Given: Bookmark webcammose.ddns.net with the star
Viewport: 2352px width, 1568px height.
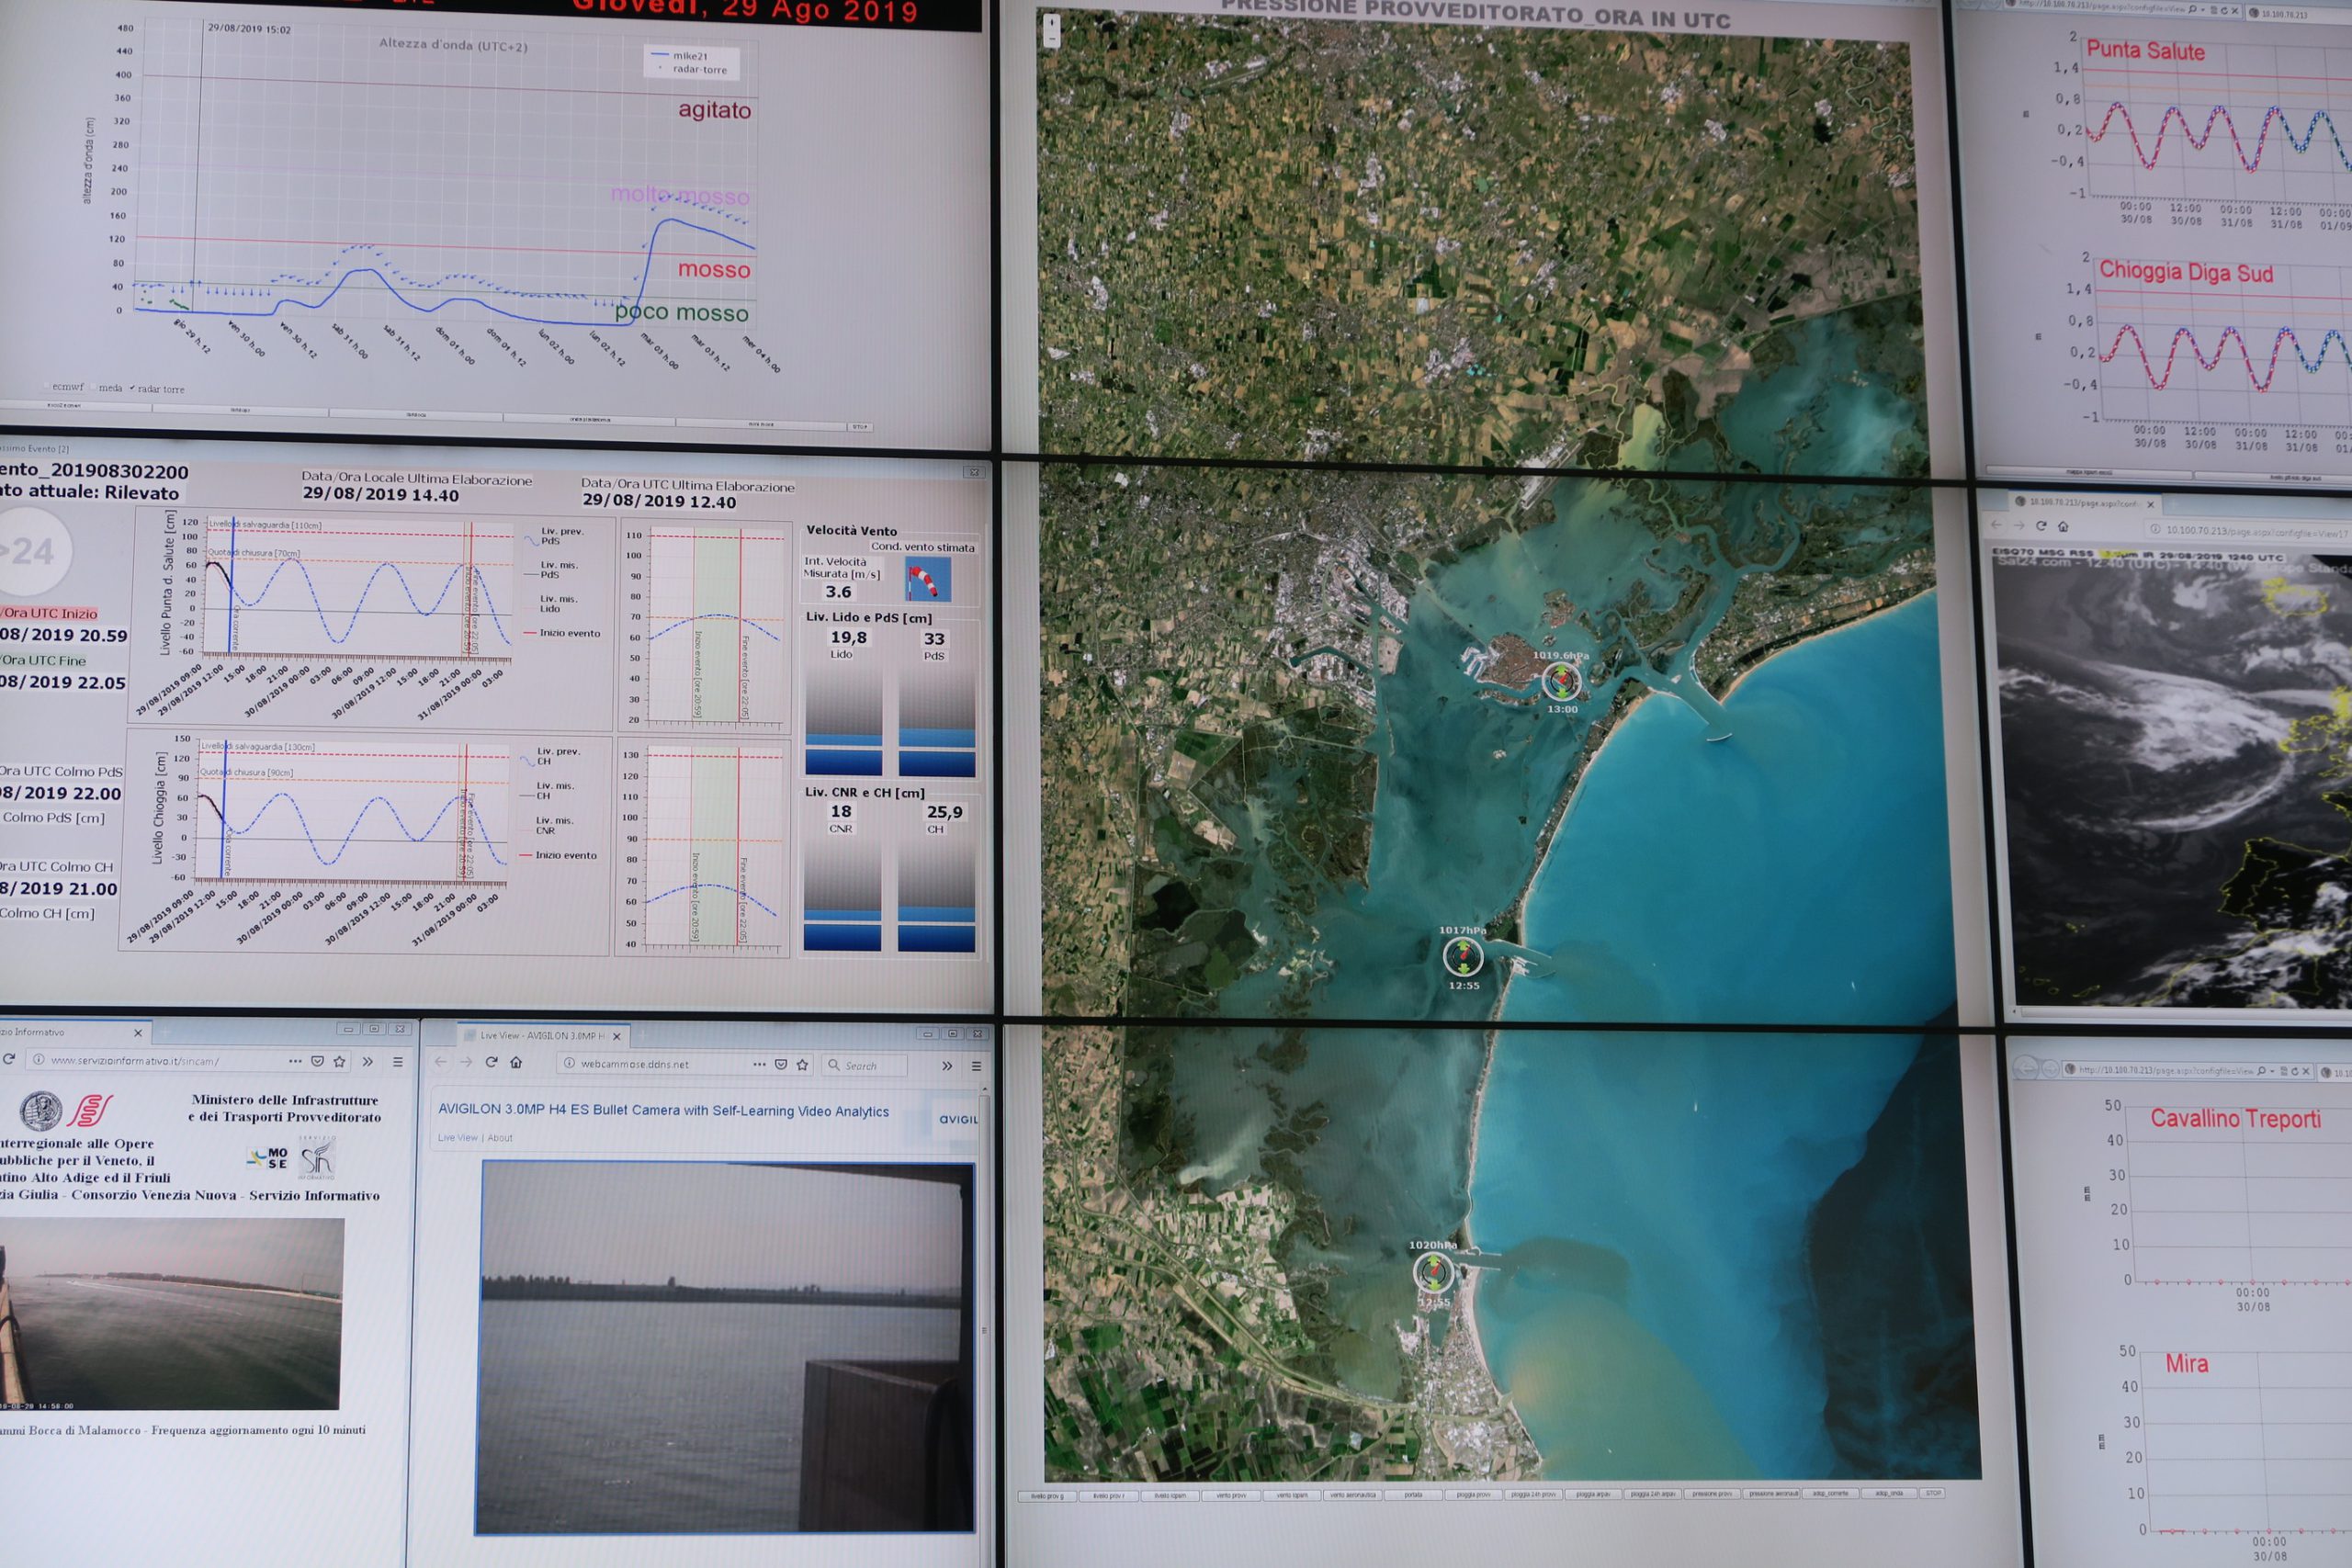Looking at the screenshot, I should [802, 1065].
